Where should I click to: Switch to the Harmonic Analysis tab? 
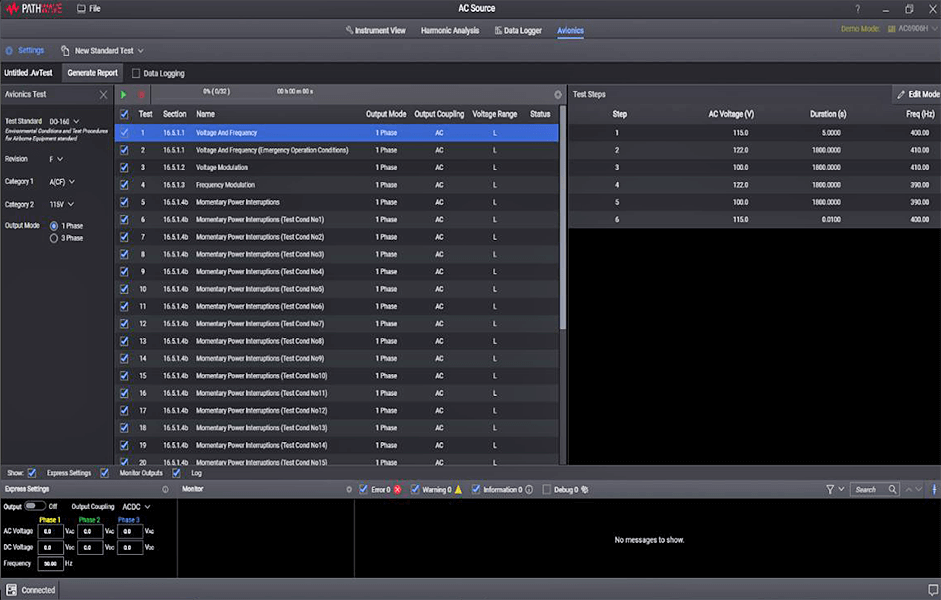(x=449, y=31)
